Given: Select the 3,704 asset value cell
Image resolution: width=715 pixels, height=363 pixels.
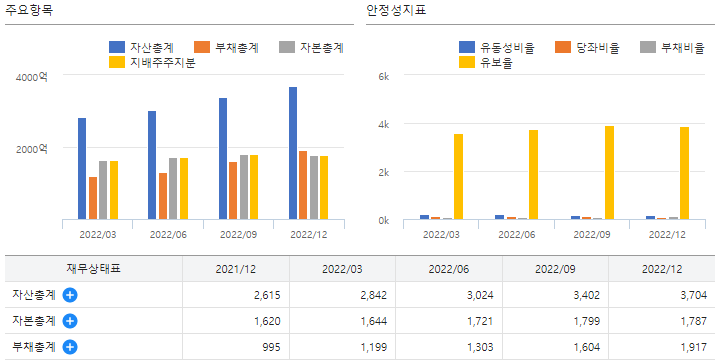Looking at the screenshot, I should click(x=662, y=295).
